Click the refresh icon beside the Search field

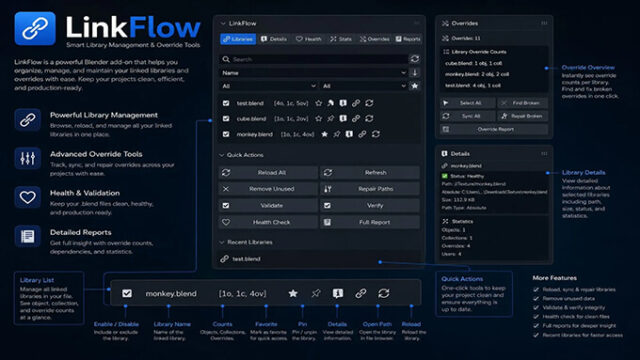[415, 59]
